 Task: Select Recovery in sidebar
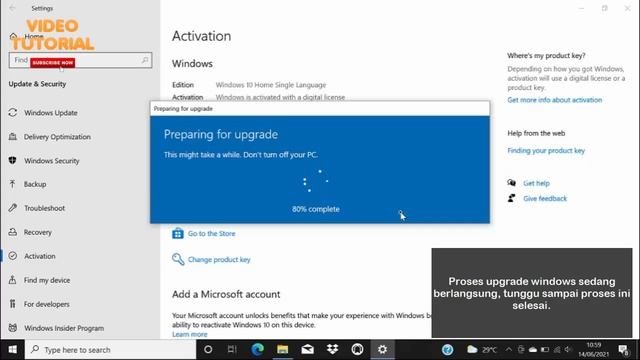pos(38,232)
